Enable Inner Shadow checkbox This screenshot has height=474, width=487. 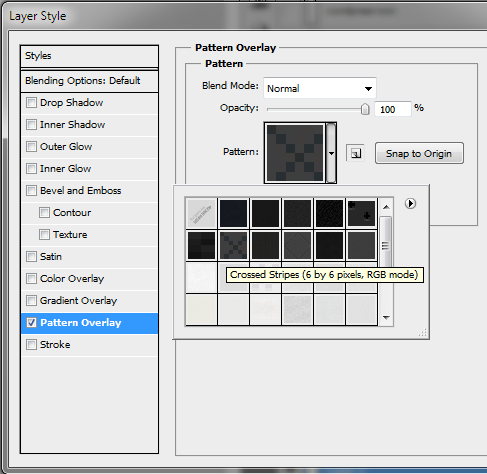[31, 124]
